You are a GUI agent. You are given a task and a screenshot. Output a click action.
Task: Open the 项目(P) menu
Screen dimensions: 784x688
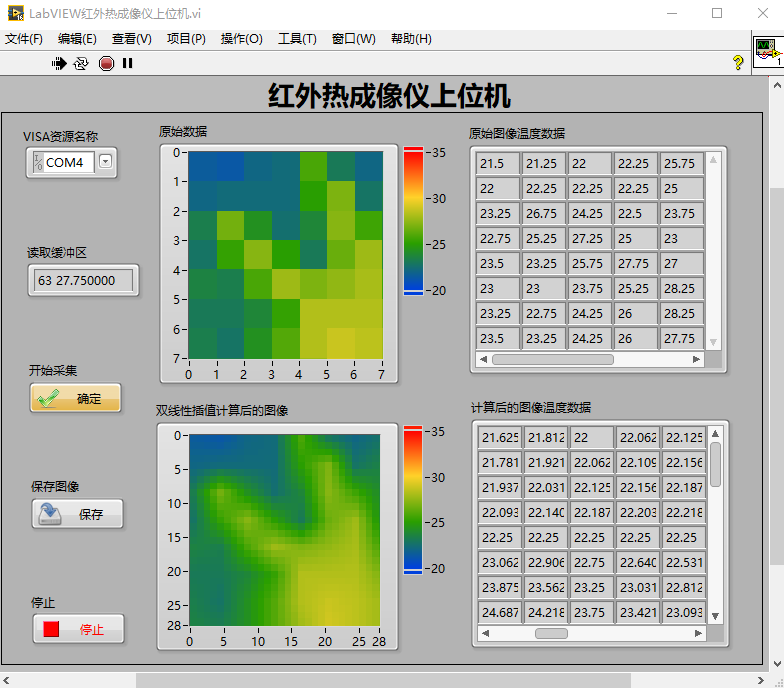click(186, 39)
